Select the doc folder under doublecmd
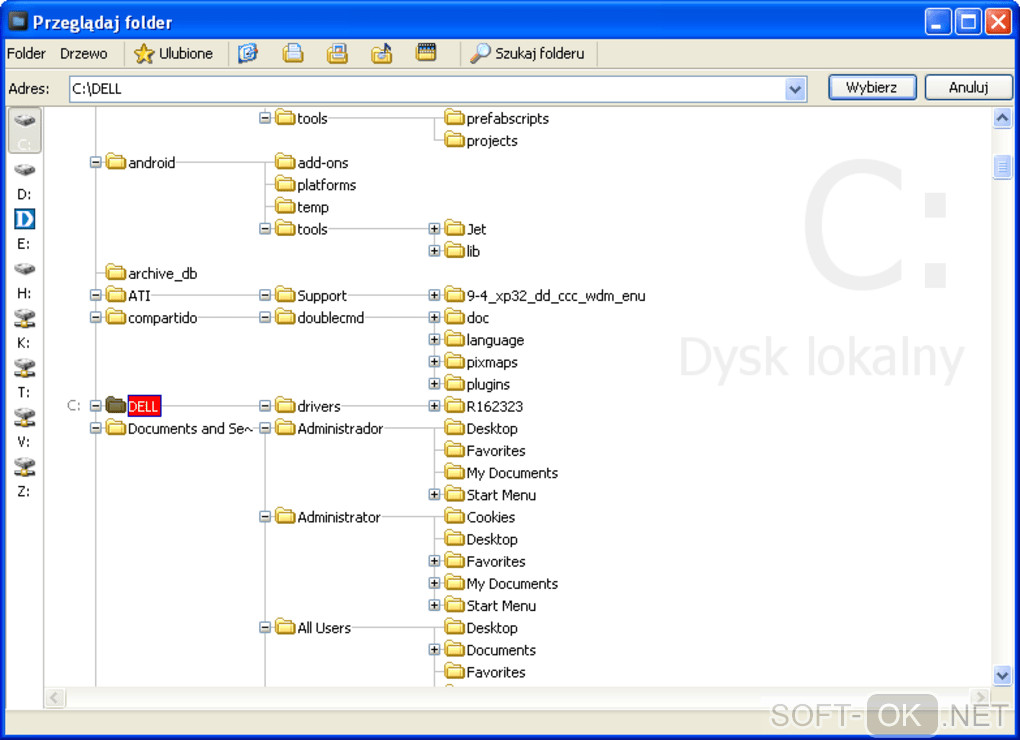The image size is (1020, 740). click(467, 317)
